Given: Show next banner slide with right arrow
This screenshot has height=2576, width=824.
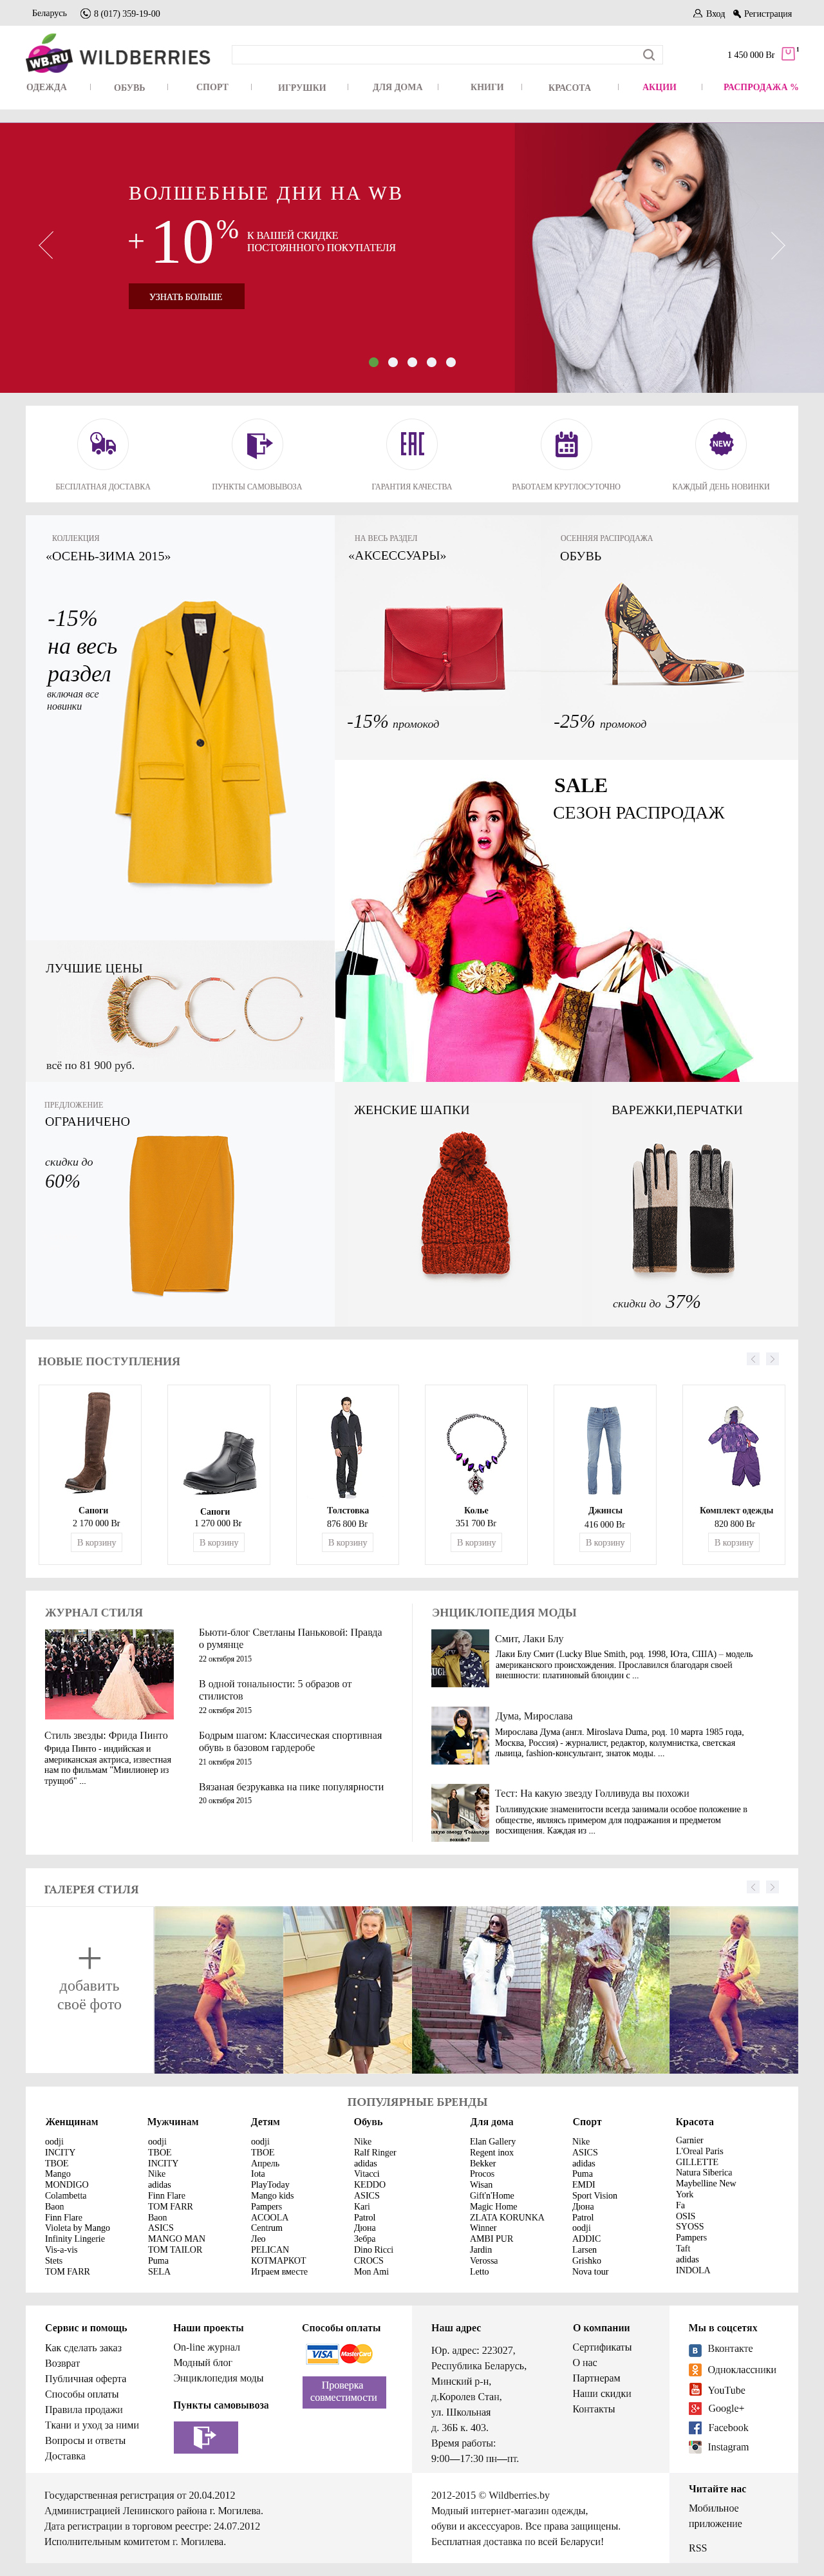Looking at the screenshot, I should tap(778, 245).
